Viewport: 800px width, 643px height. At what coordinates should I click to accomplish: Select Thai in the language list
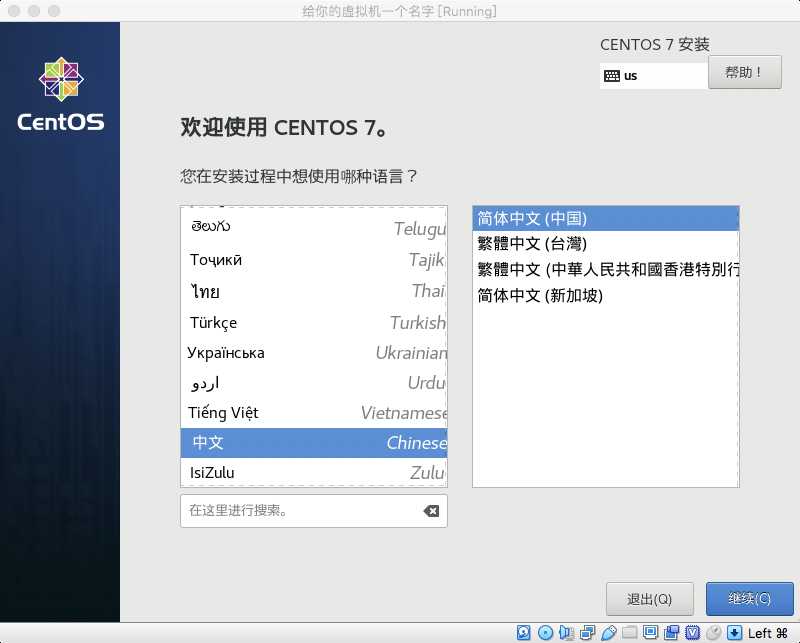(x=314, y=291)
